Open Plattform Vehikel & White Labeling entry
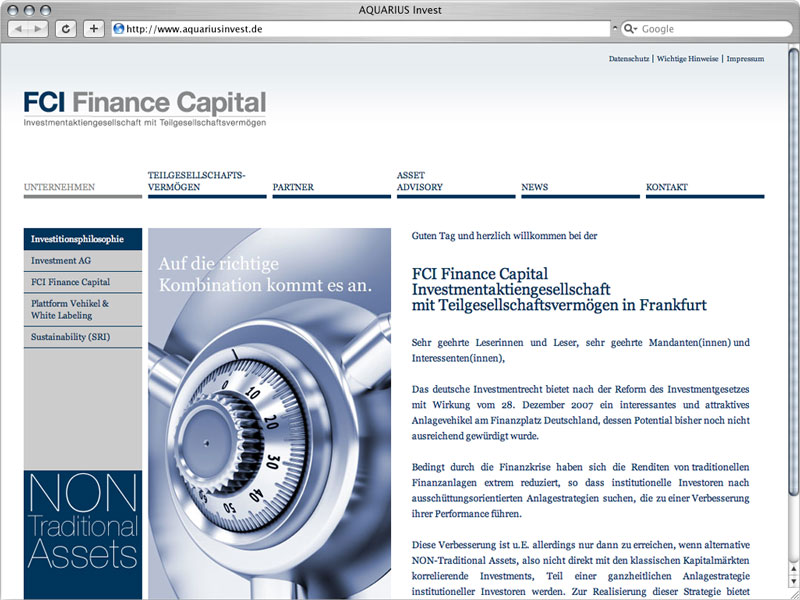Image resolution: width=800 pixels, height=600 pixels. coord(83,310)
